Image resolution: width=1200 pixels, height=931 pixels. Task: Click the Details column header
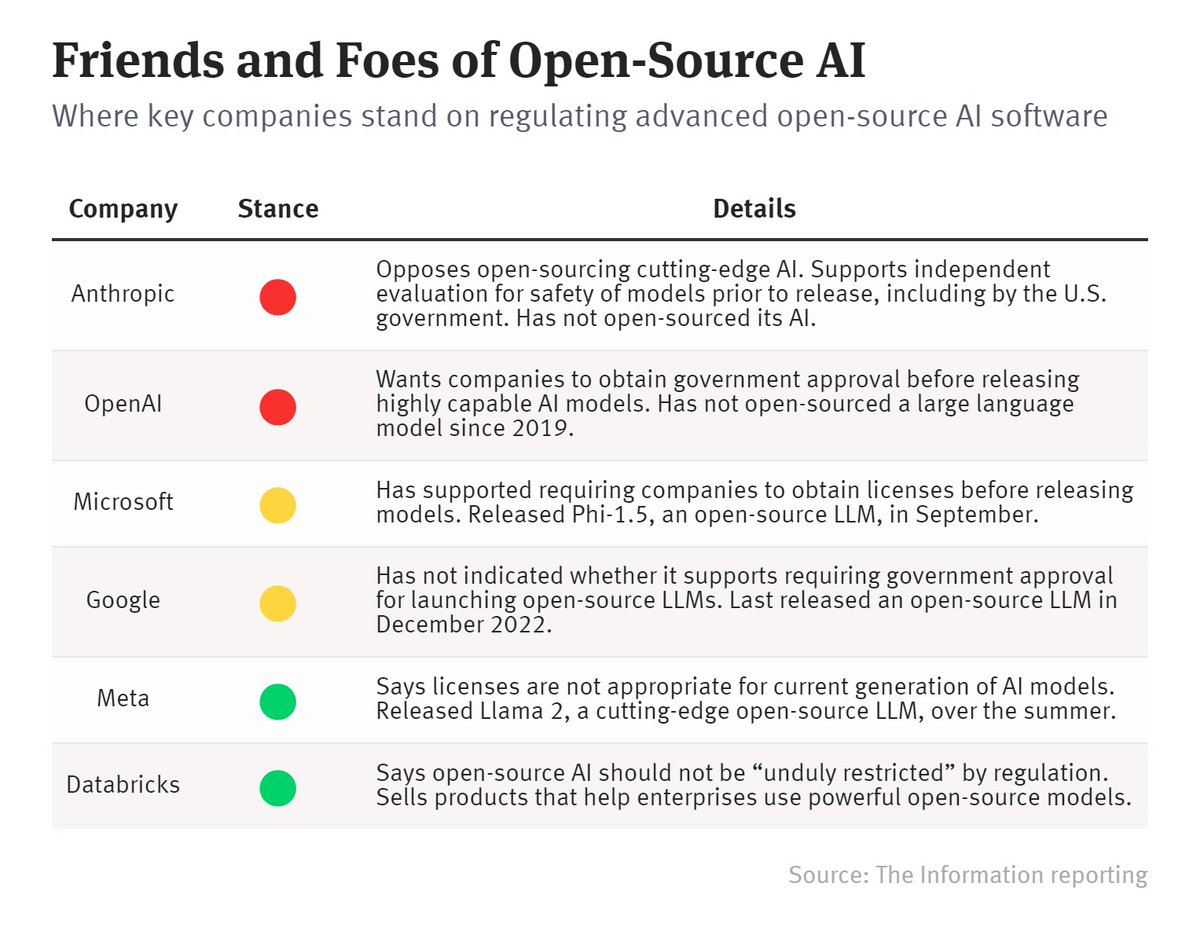tap(754, 209)
